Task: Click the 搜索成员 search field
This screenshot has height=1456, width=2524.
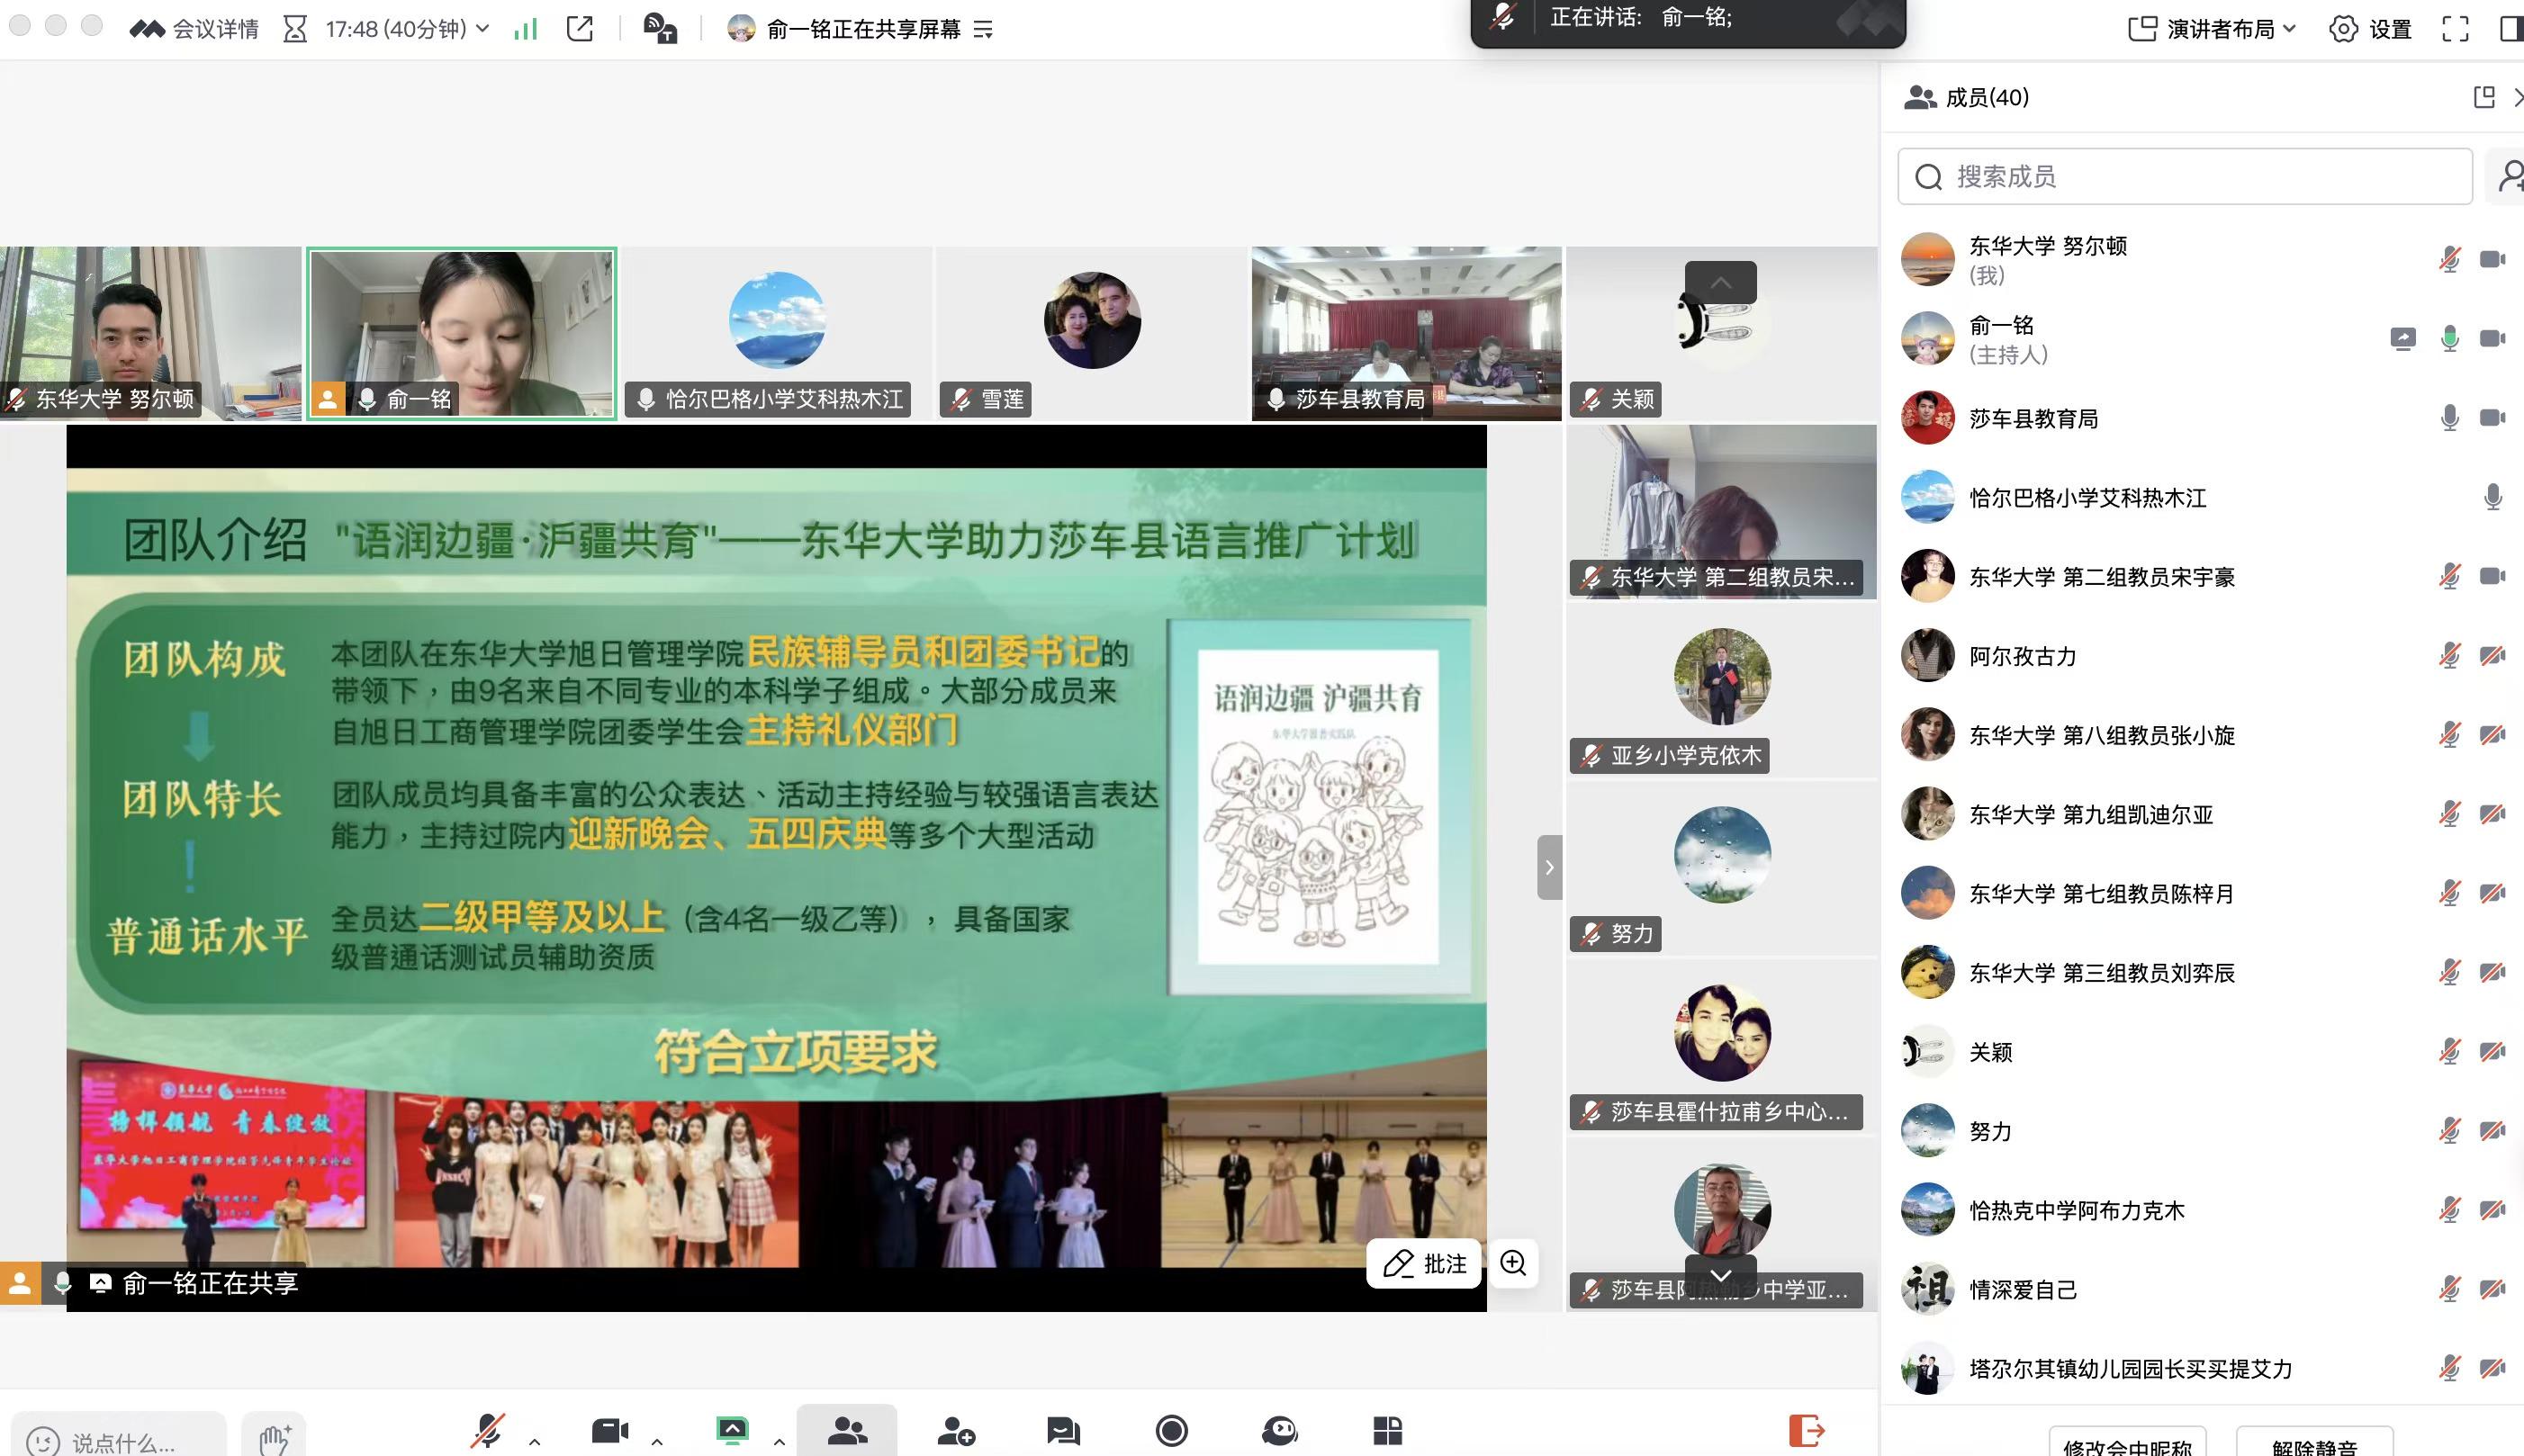Action: pyautogui.click(x=2185, y=176)
